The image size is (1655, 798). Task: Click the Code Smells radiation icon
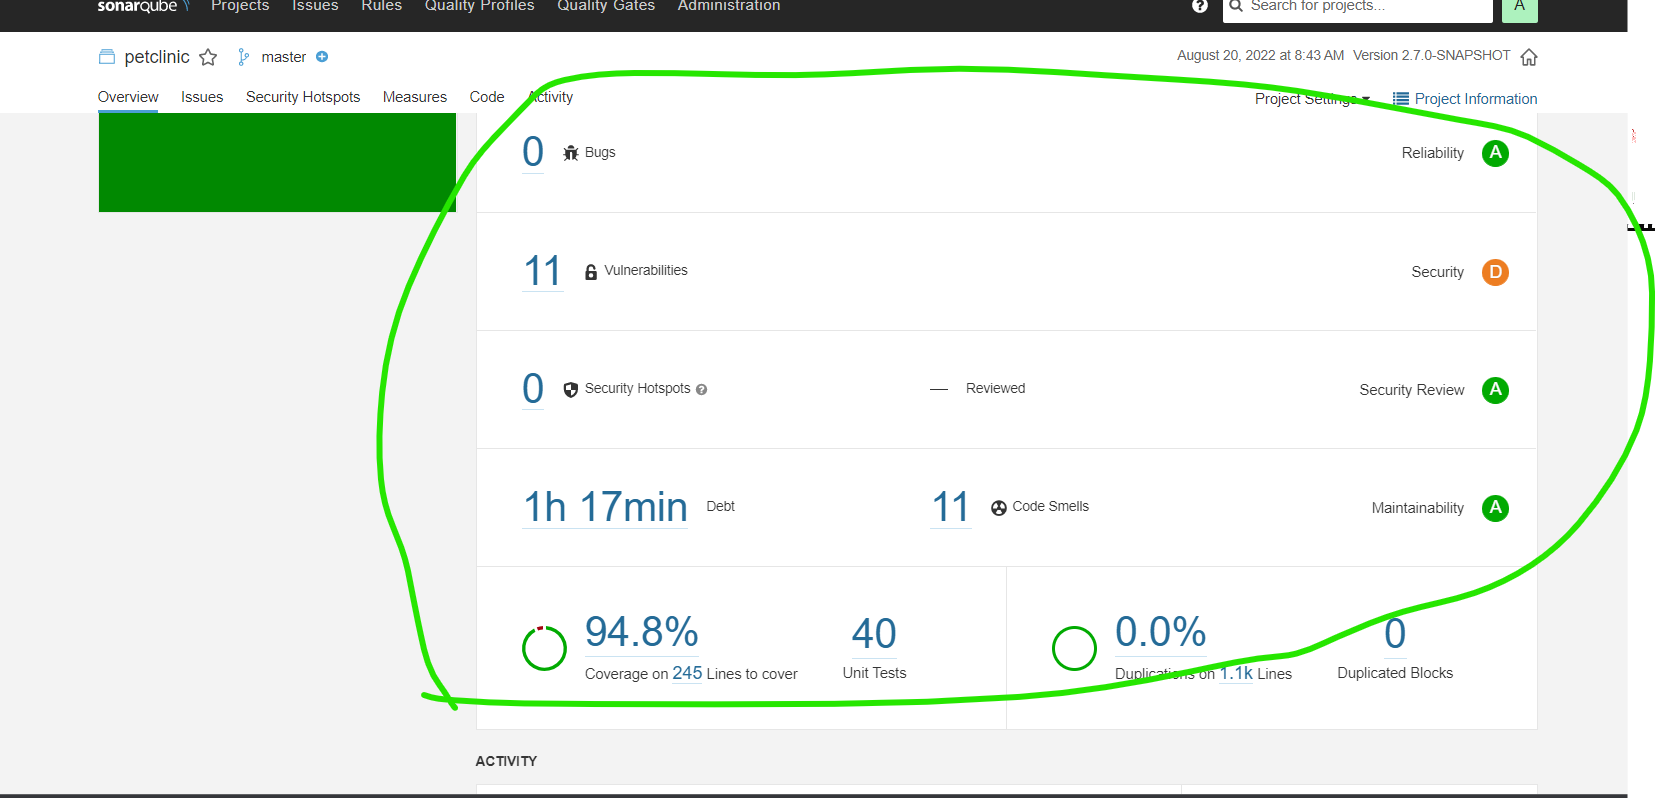pos(999,508)
